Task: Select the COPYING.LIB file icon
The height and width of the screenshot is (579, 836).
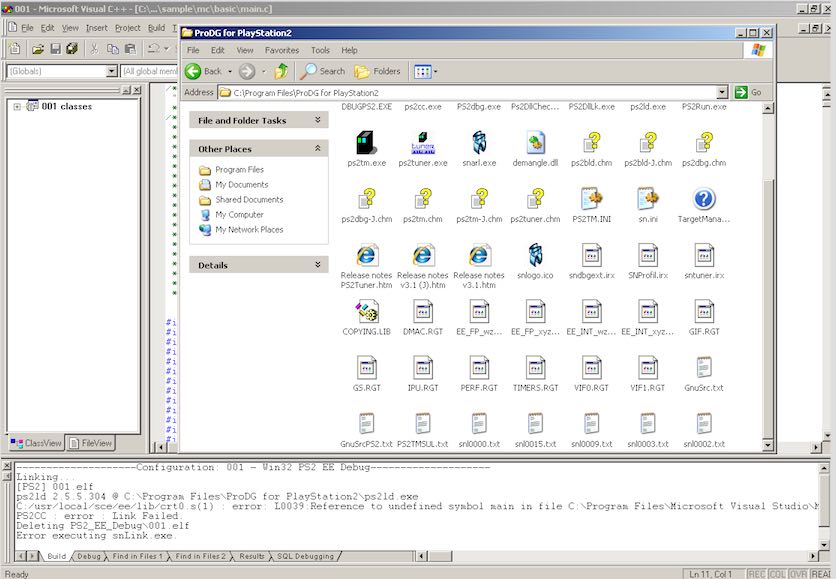Action: coord(366,312)
